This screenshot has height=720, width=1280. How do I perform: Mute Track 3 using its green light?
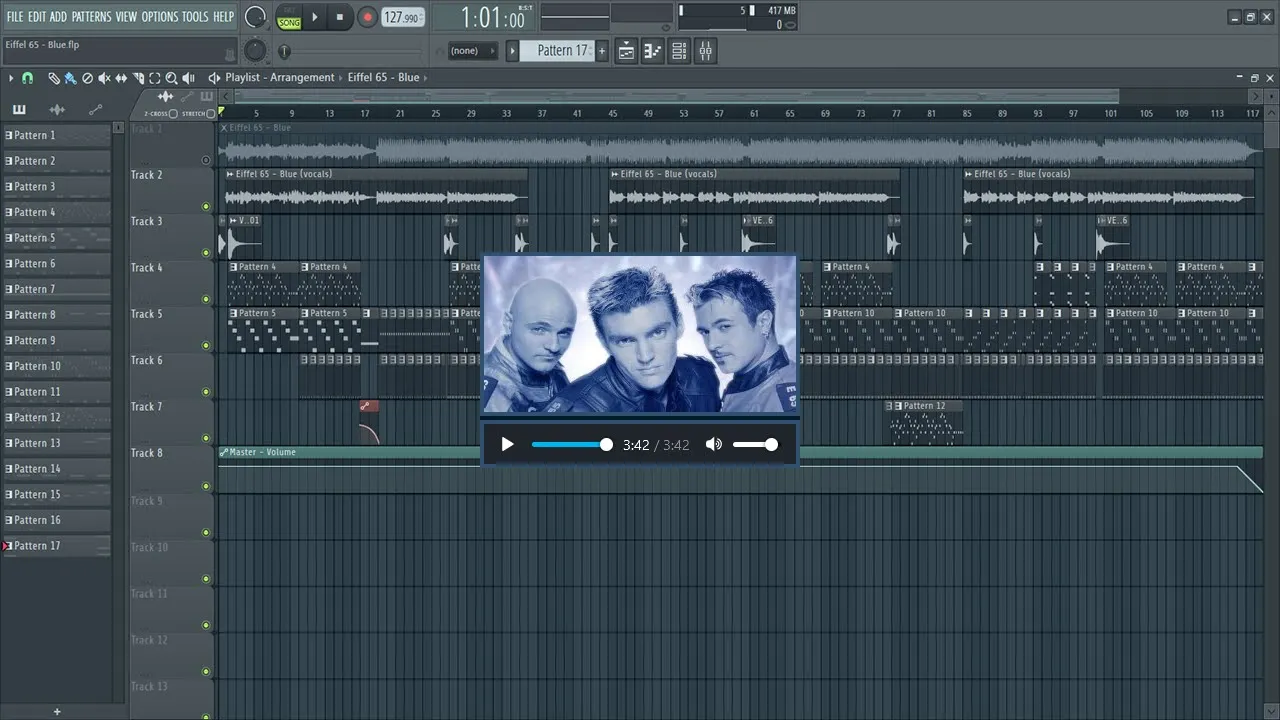pos(206,253)
